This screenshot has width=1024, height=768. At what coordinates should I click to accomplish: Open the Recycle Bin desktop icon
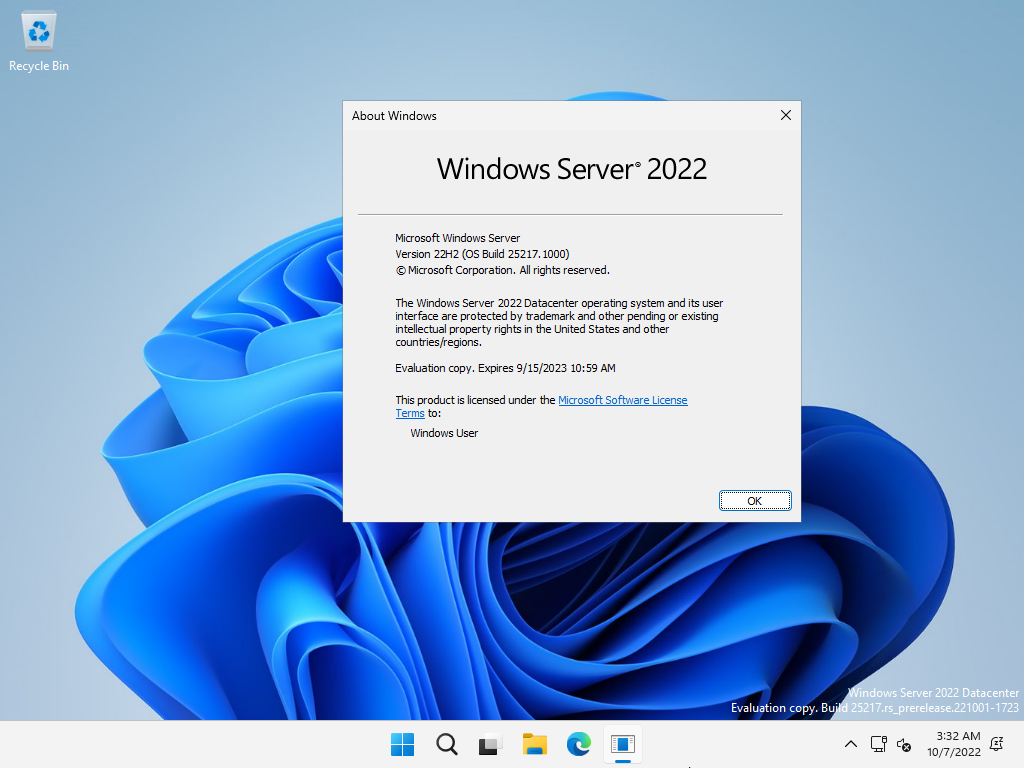(x=39, y=41)
